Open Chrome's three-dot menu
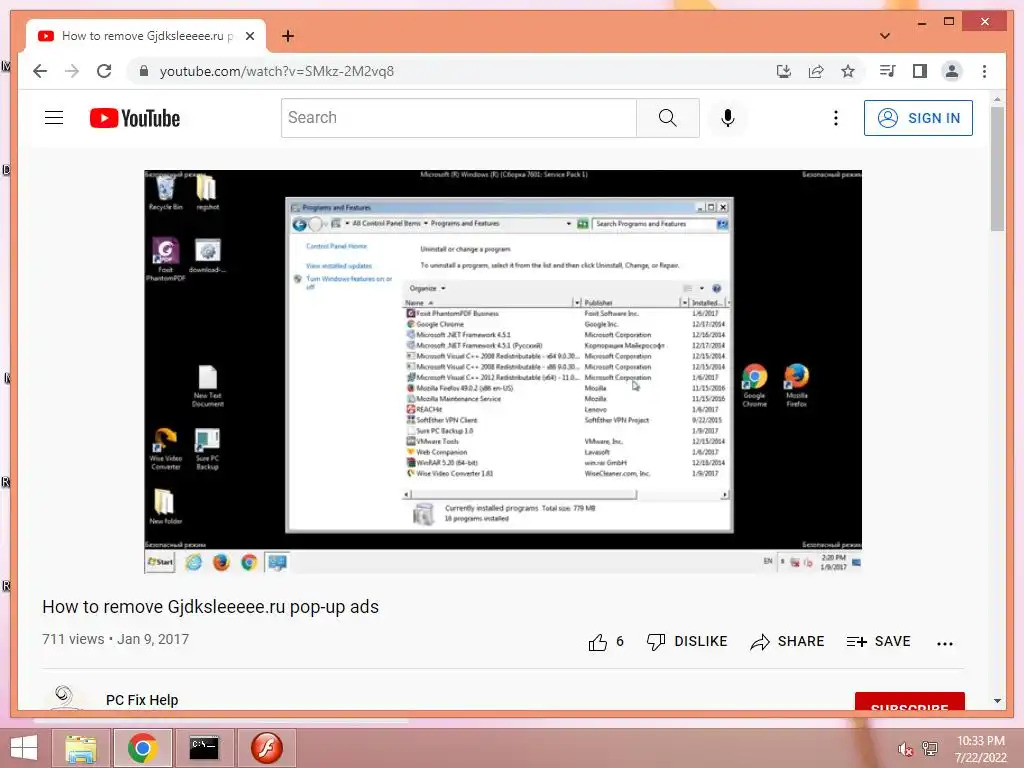The height and width of the screenshot is (768, 1024). coord(984,71)
